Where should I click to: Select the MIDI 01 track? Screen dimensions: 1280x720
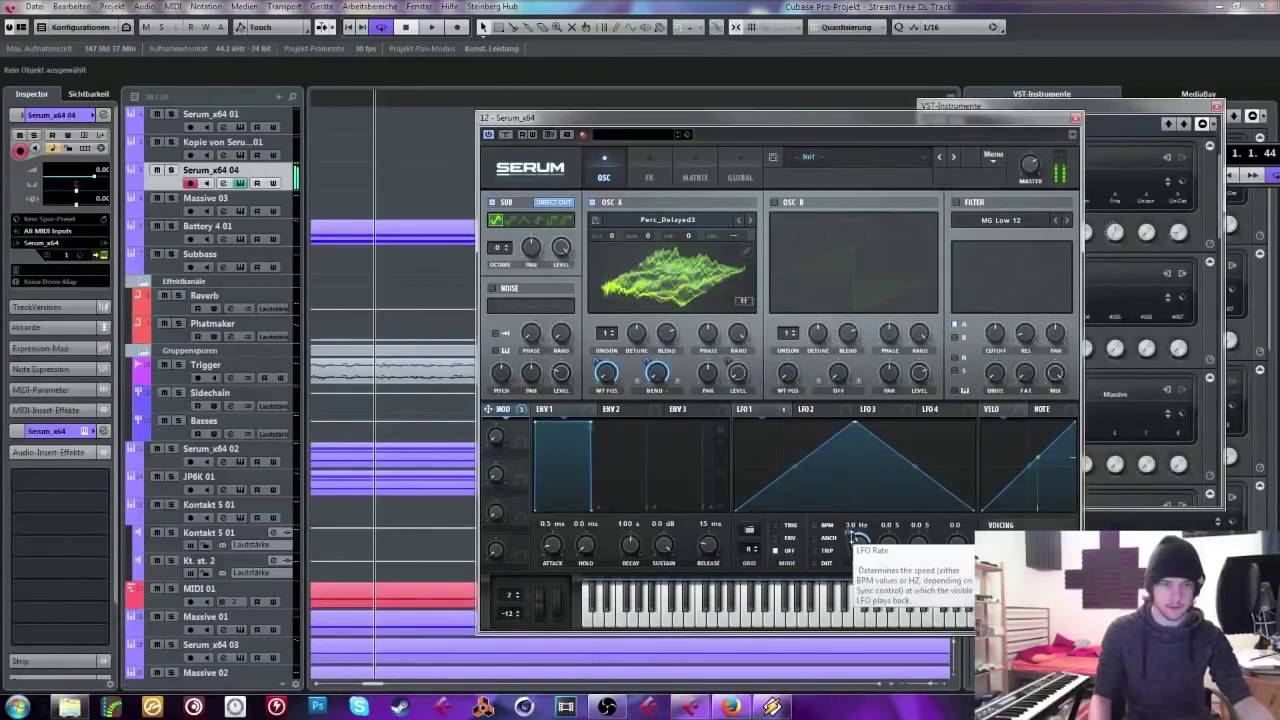point(199,589)
